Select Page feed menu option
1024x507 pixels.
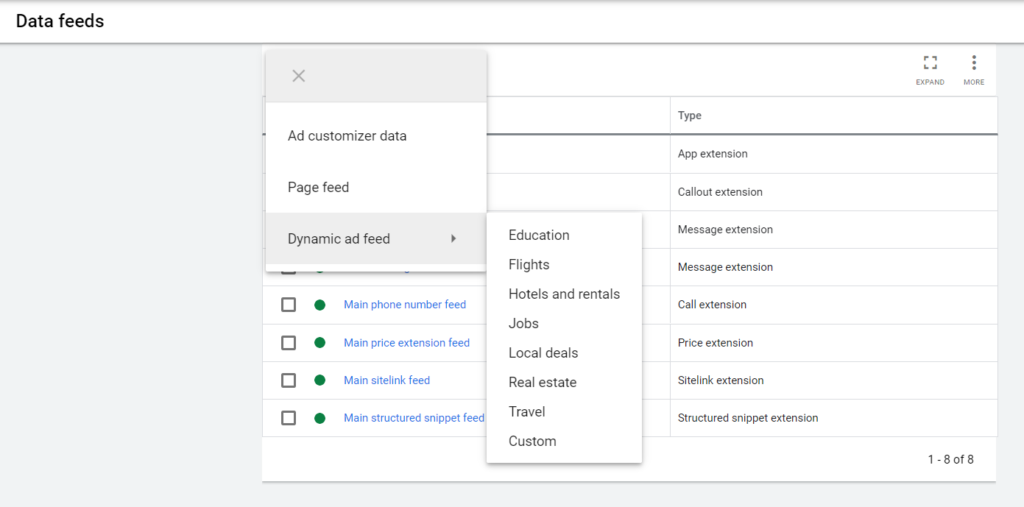(318, 187)
